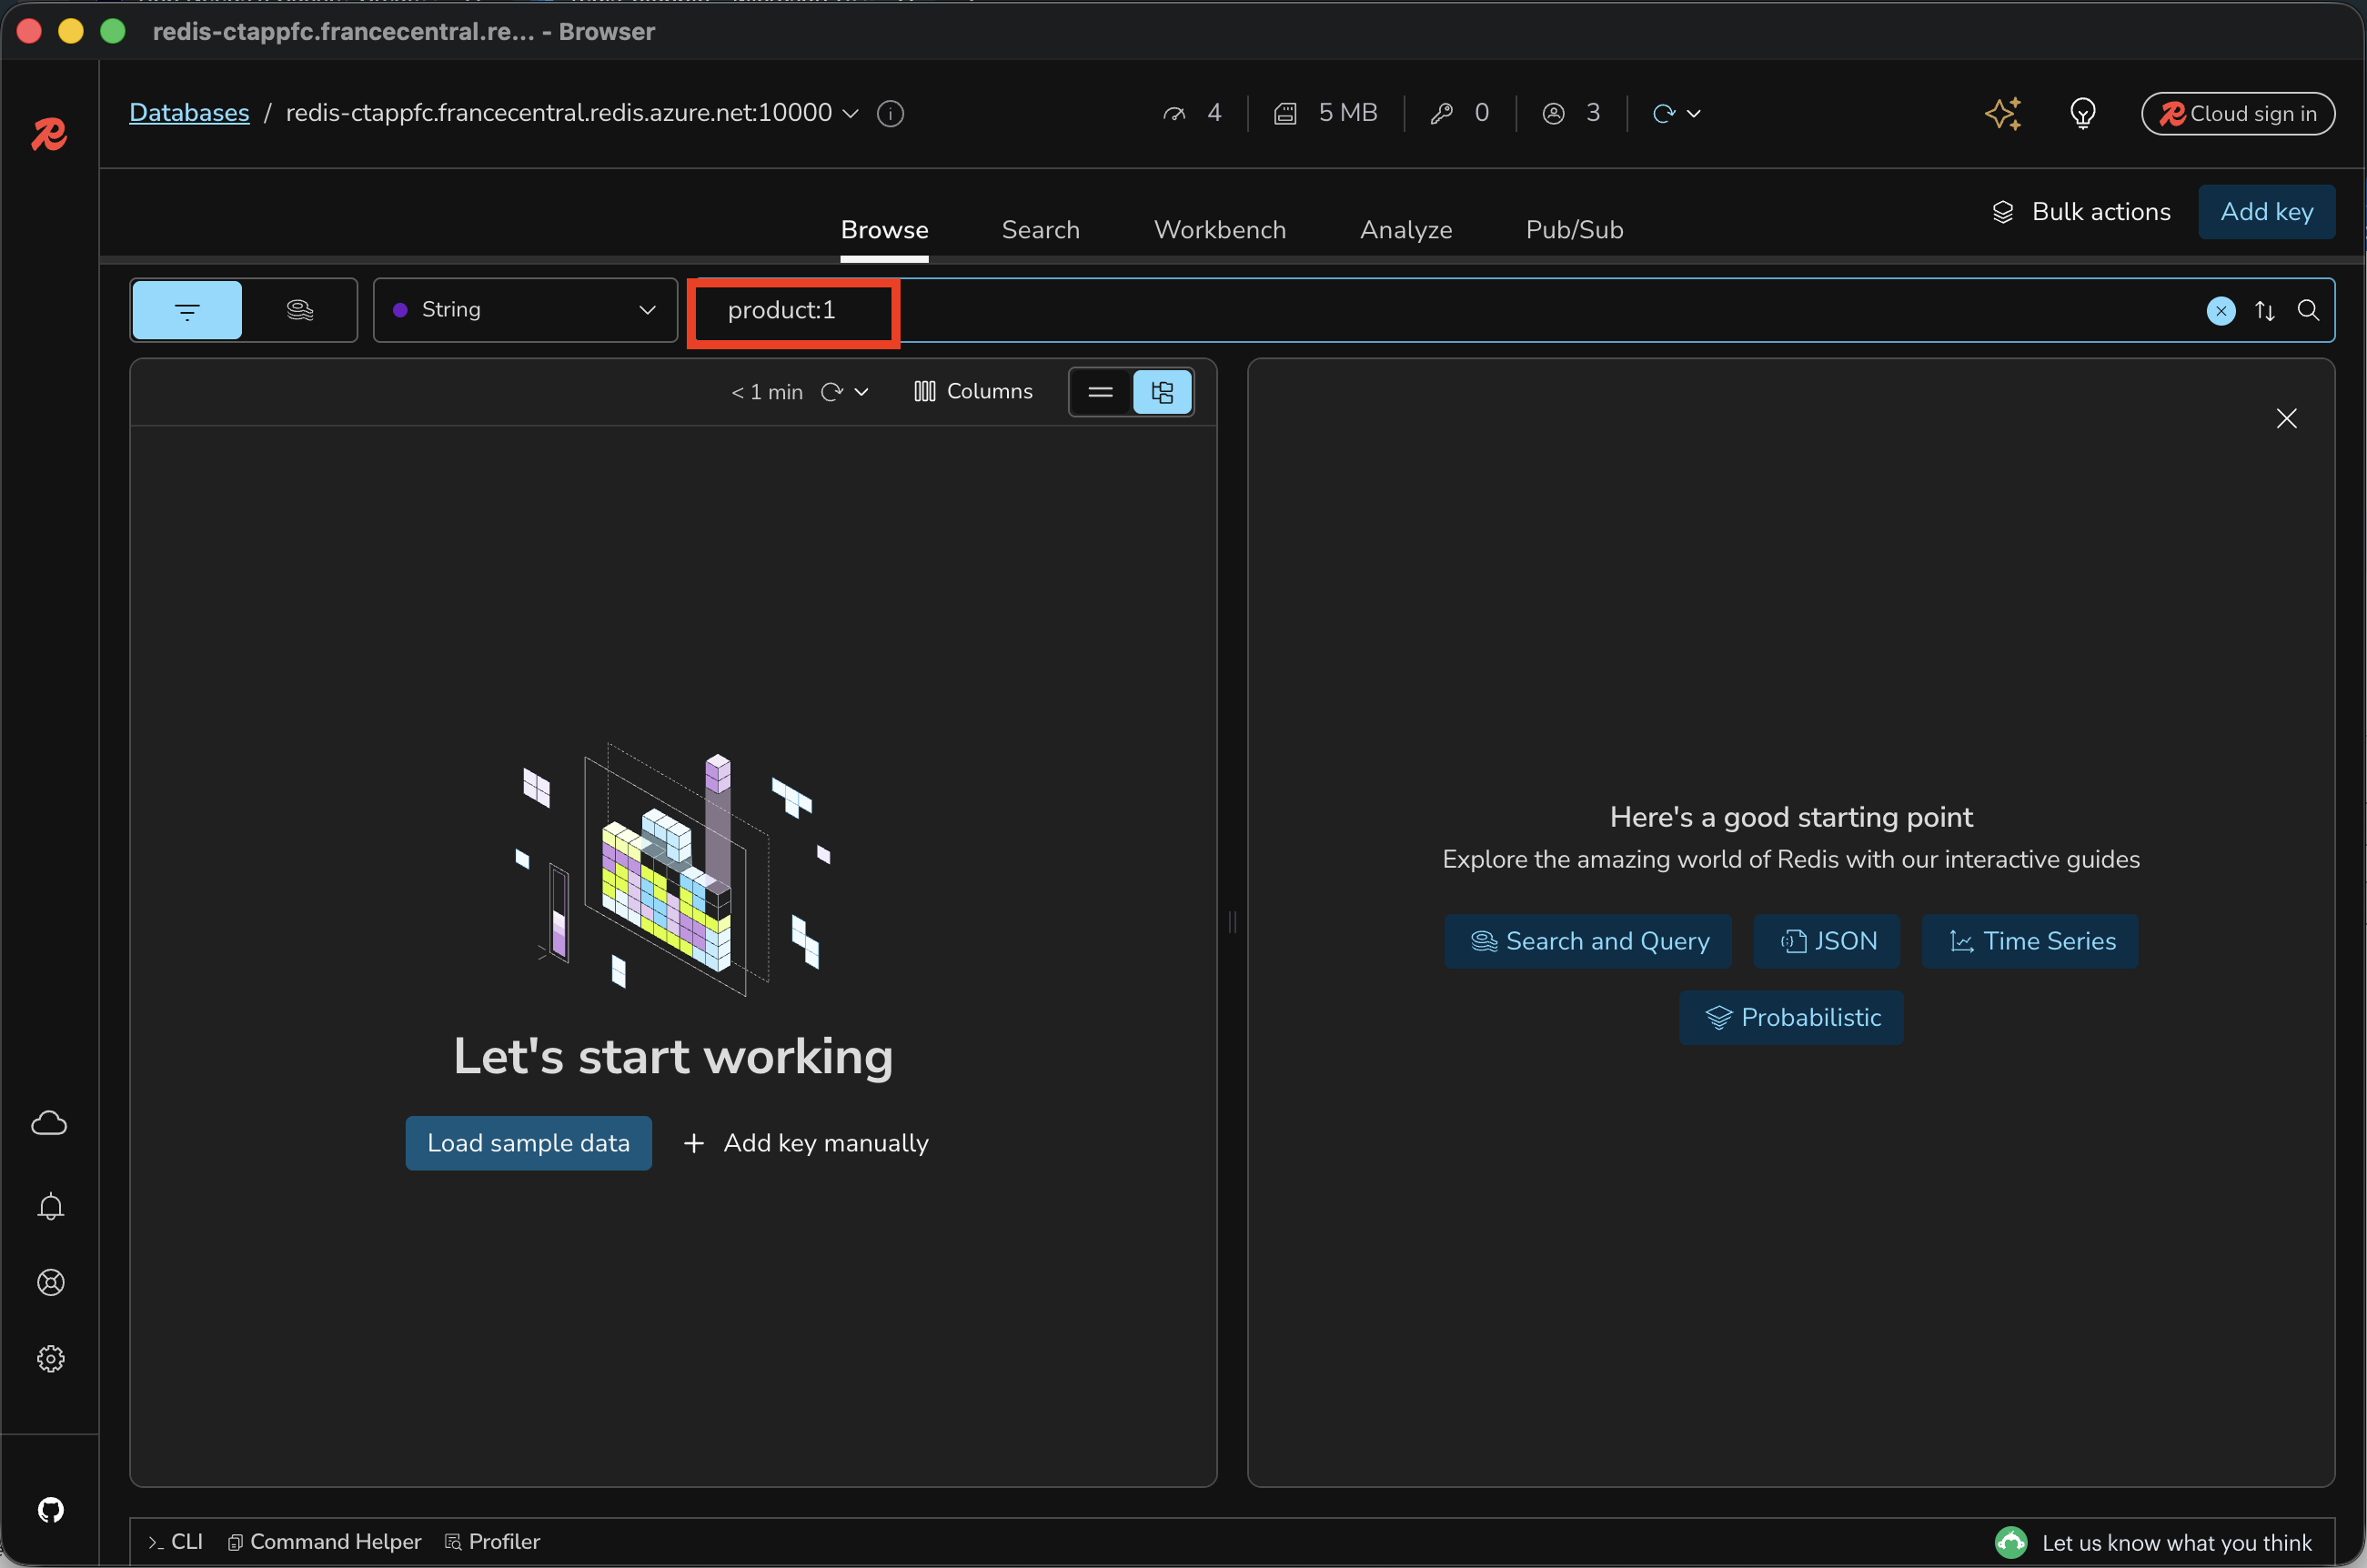This screenshot has width=2367, height=1568.
Task: Click the commands per second gauge icon
Action: [x=1174, y=114]
